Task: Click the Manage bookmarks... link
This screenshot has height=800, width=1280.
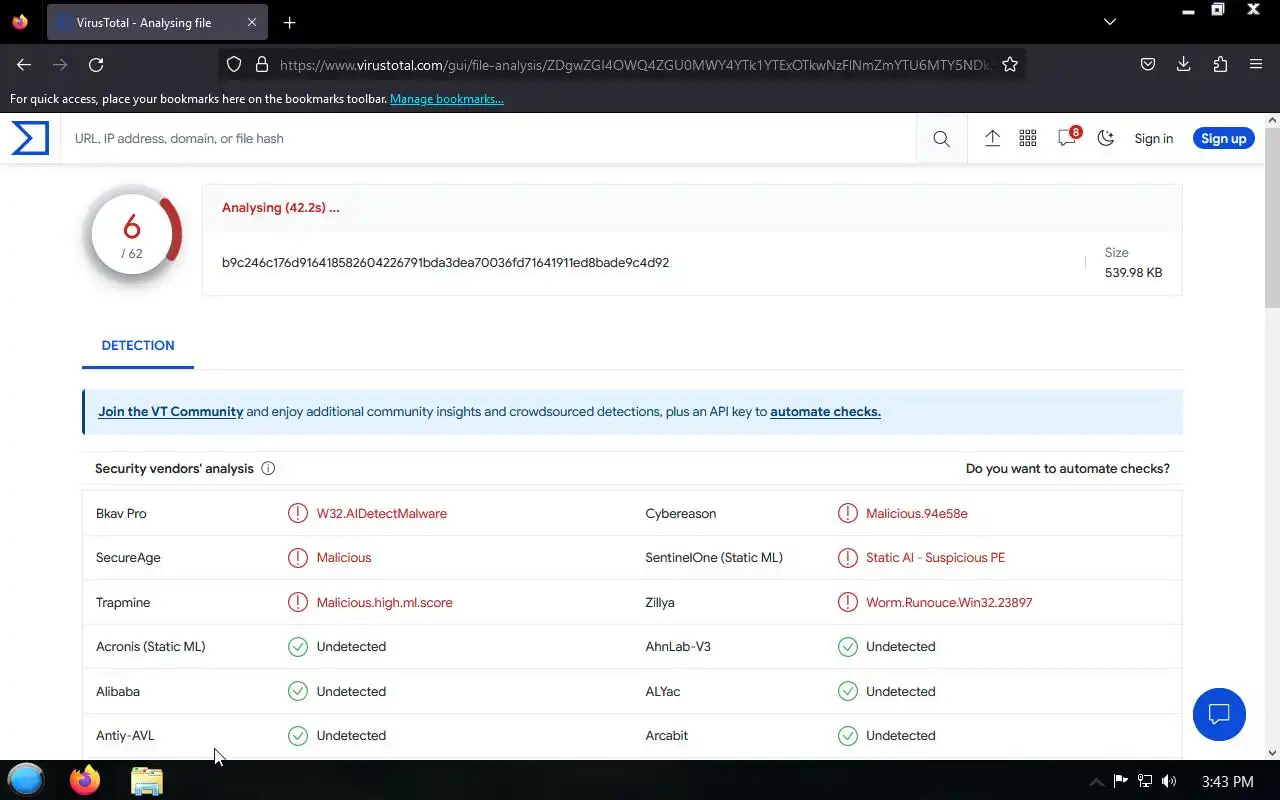Action: click(x=447, y=99)
